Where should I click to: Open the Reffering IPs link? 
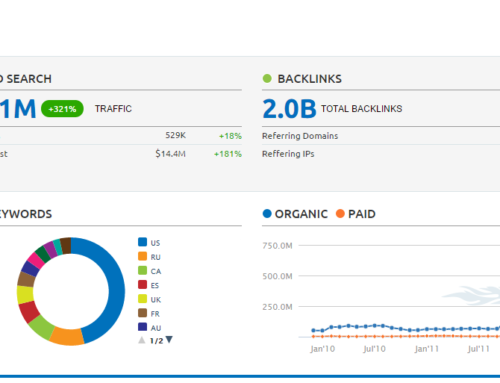click(x=288, y=154)
